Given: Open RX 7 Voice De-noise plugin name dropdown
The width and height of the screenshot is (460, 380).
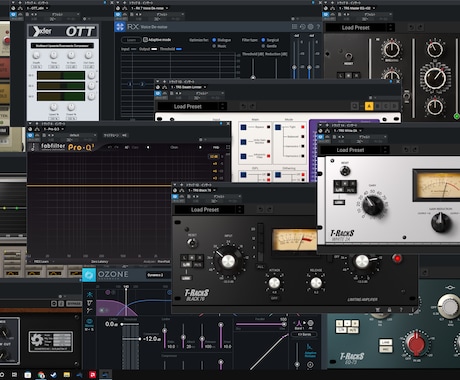Looking at the screenshot, I should [x=167, y=8].
